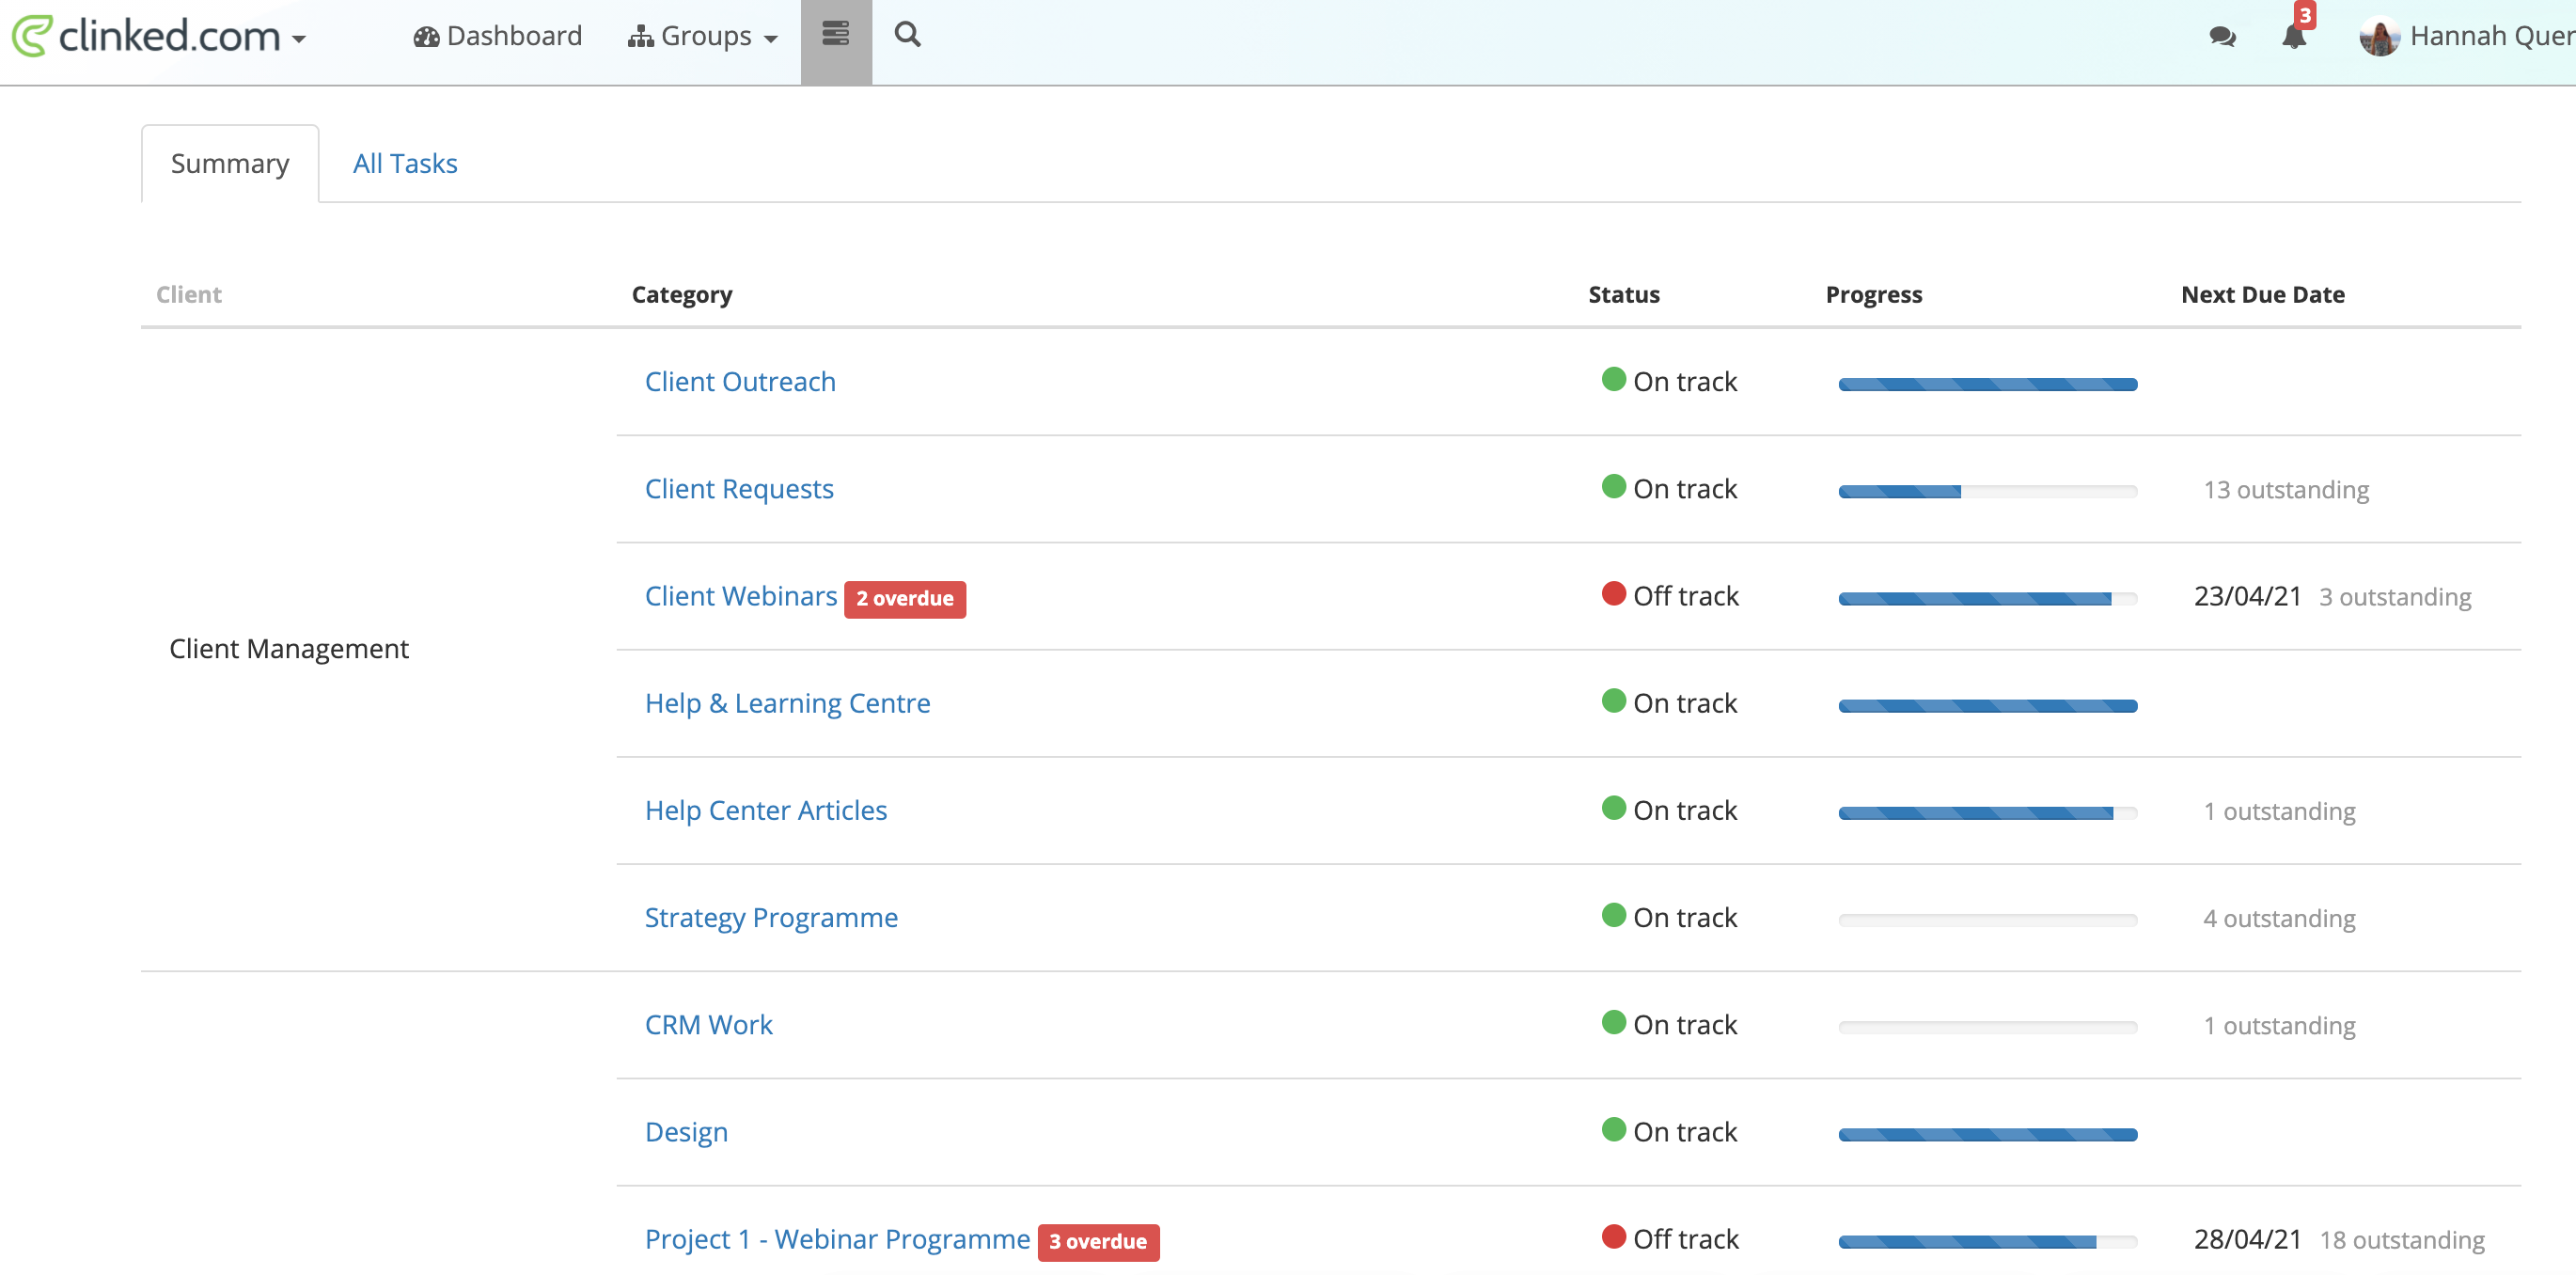The image size is (2576, 1275).
Task: Open the Hannah user name menu
Action: 2492,36
